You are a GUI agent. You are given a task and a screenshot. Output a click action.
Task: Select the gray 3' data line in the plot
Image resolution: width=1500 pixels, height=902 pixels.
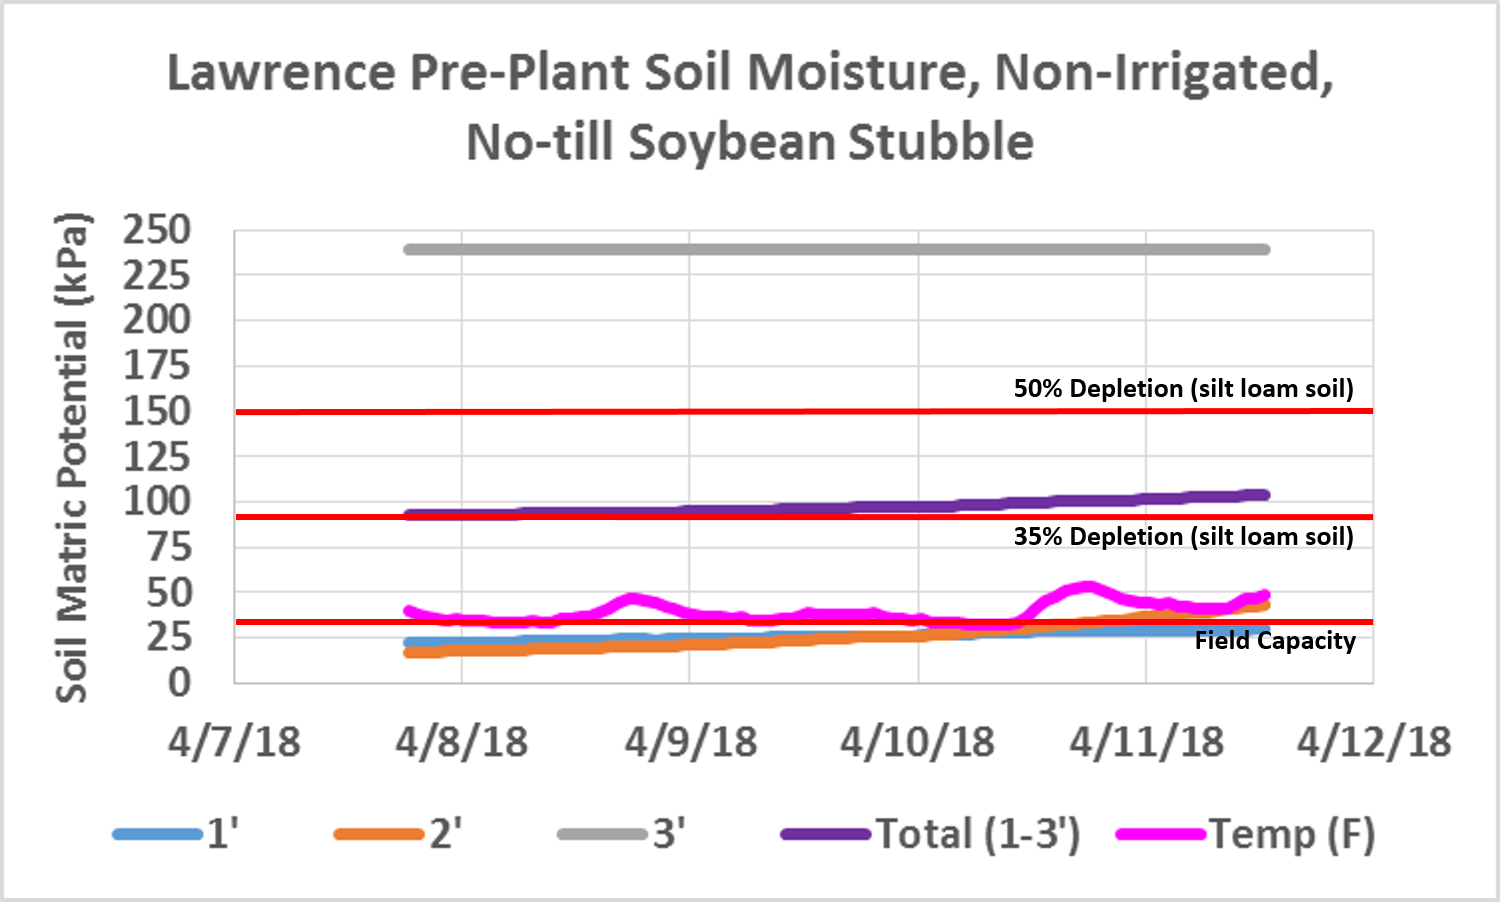click(x=836, y=249)
